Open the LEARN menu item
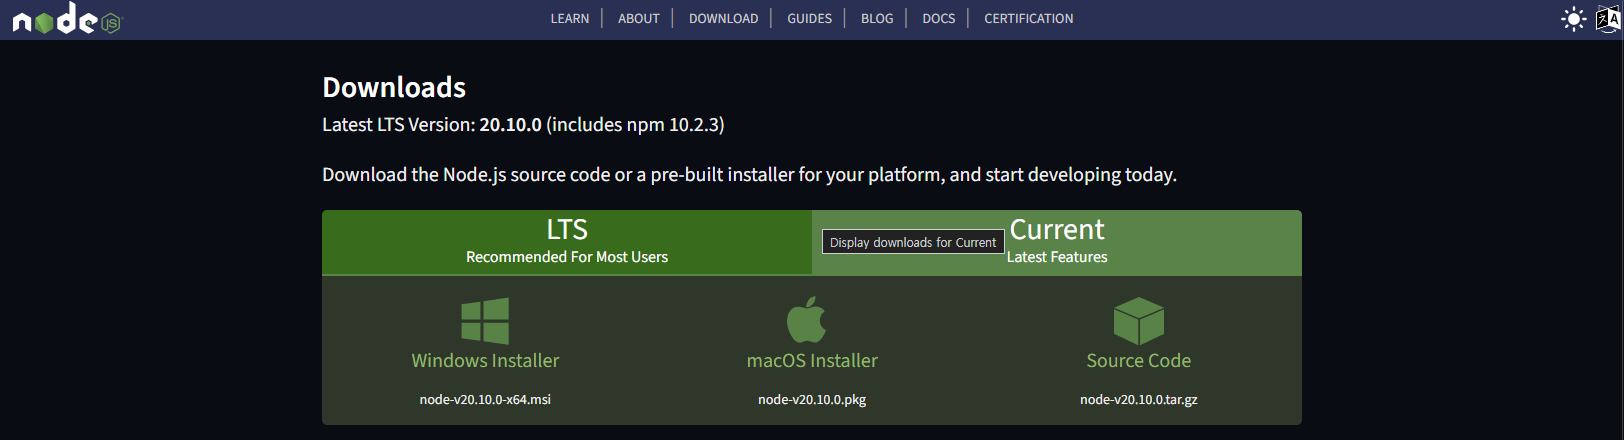 pyautogui.click(x=570, y=18)
